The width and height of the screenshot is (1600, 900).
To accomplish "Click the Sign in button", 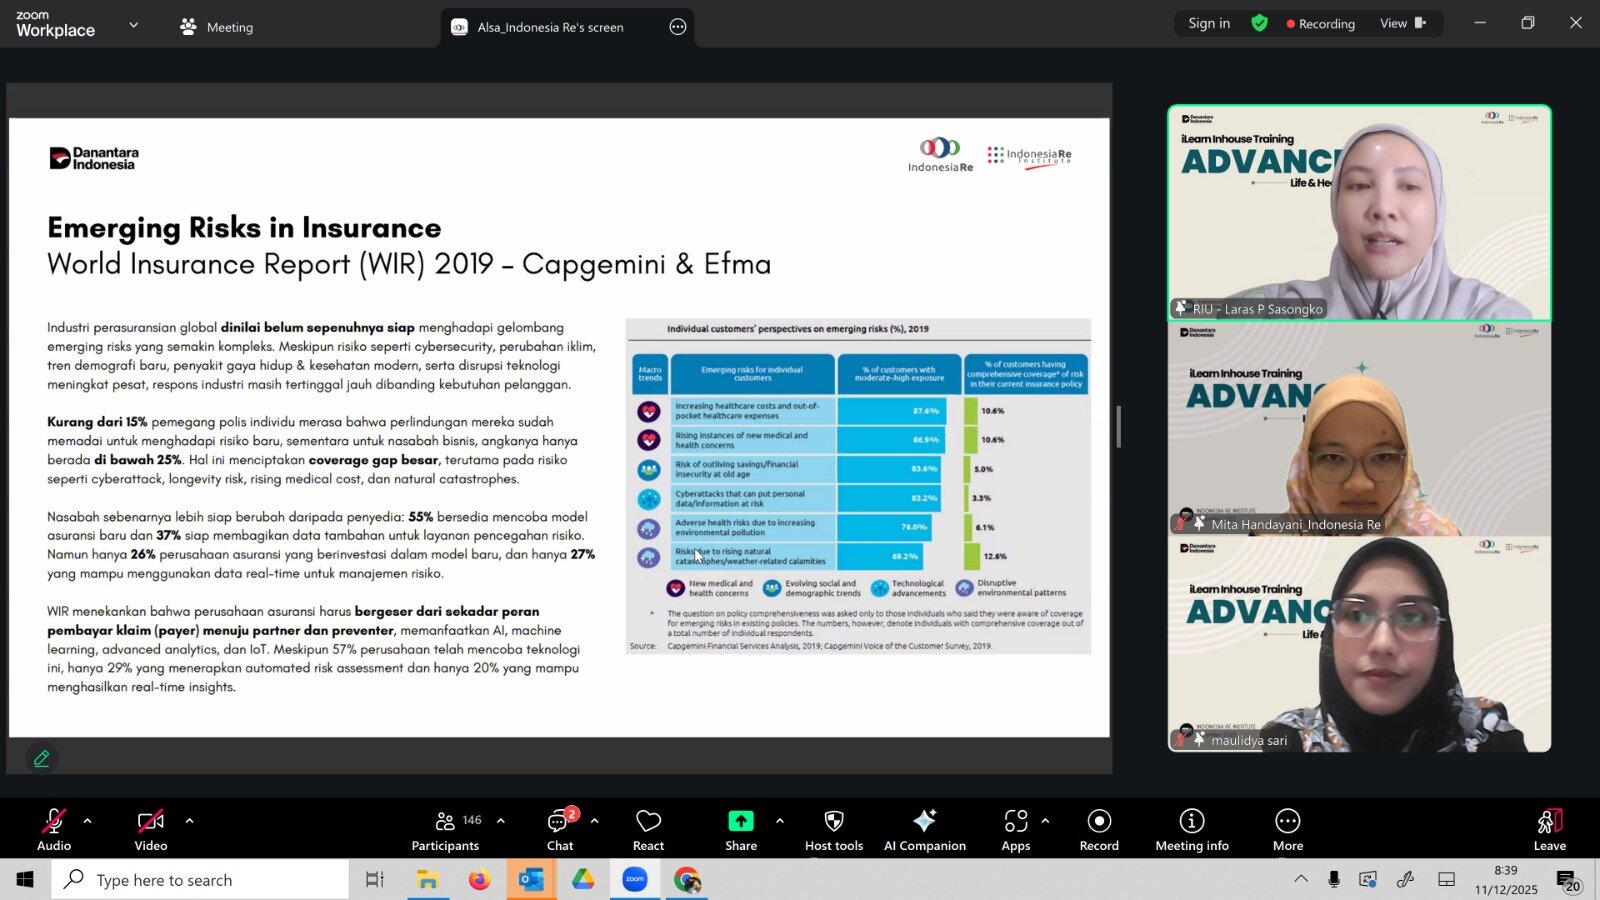I will coord(1209,23).
